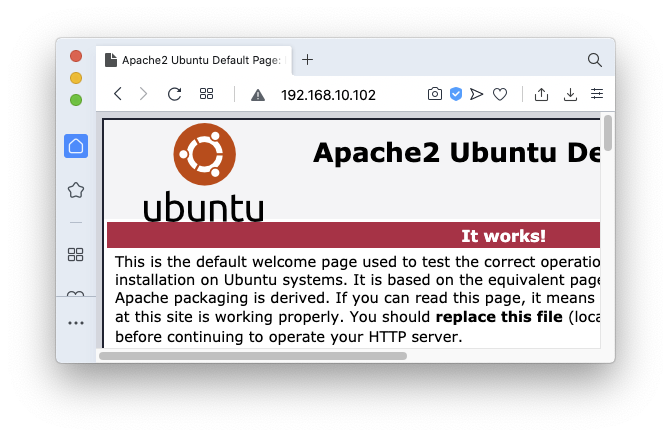Reload the current page
Screen dimensions: 671x437
click(174, 94)
